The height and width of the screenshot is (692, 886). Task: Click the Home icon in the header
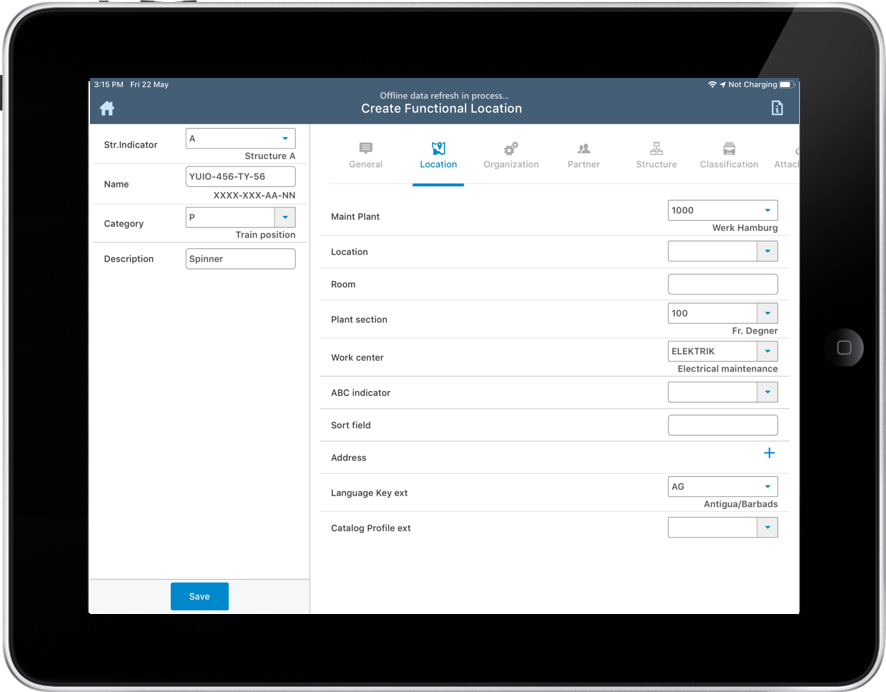[x=107, y=107]
